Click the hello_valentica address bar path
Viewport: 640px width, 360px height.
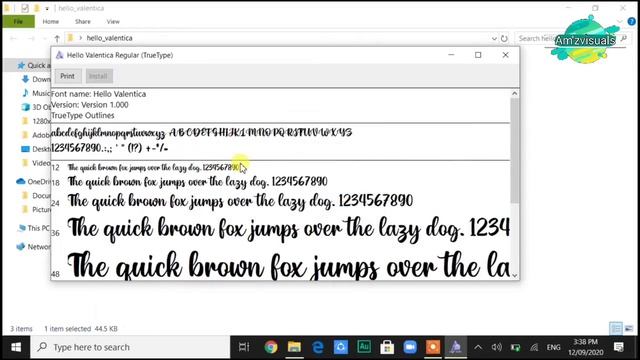[x=109, y=38]
